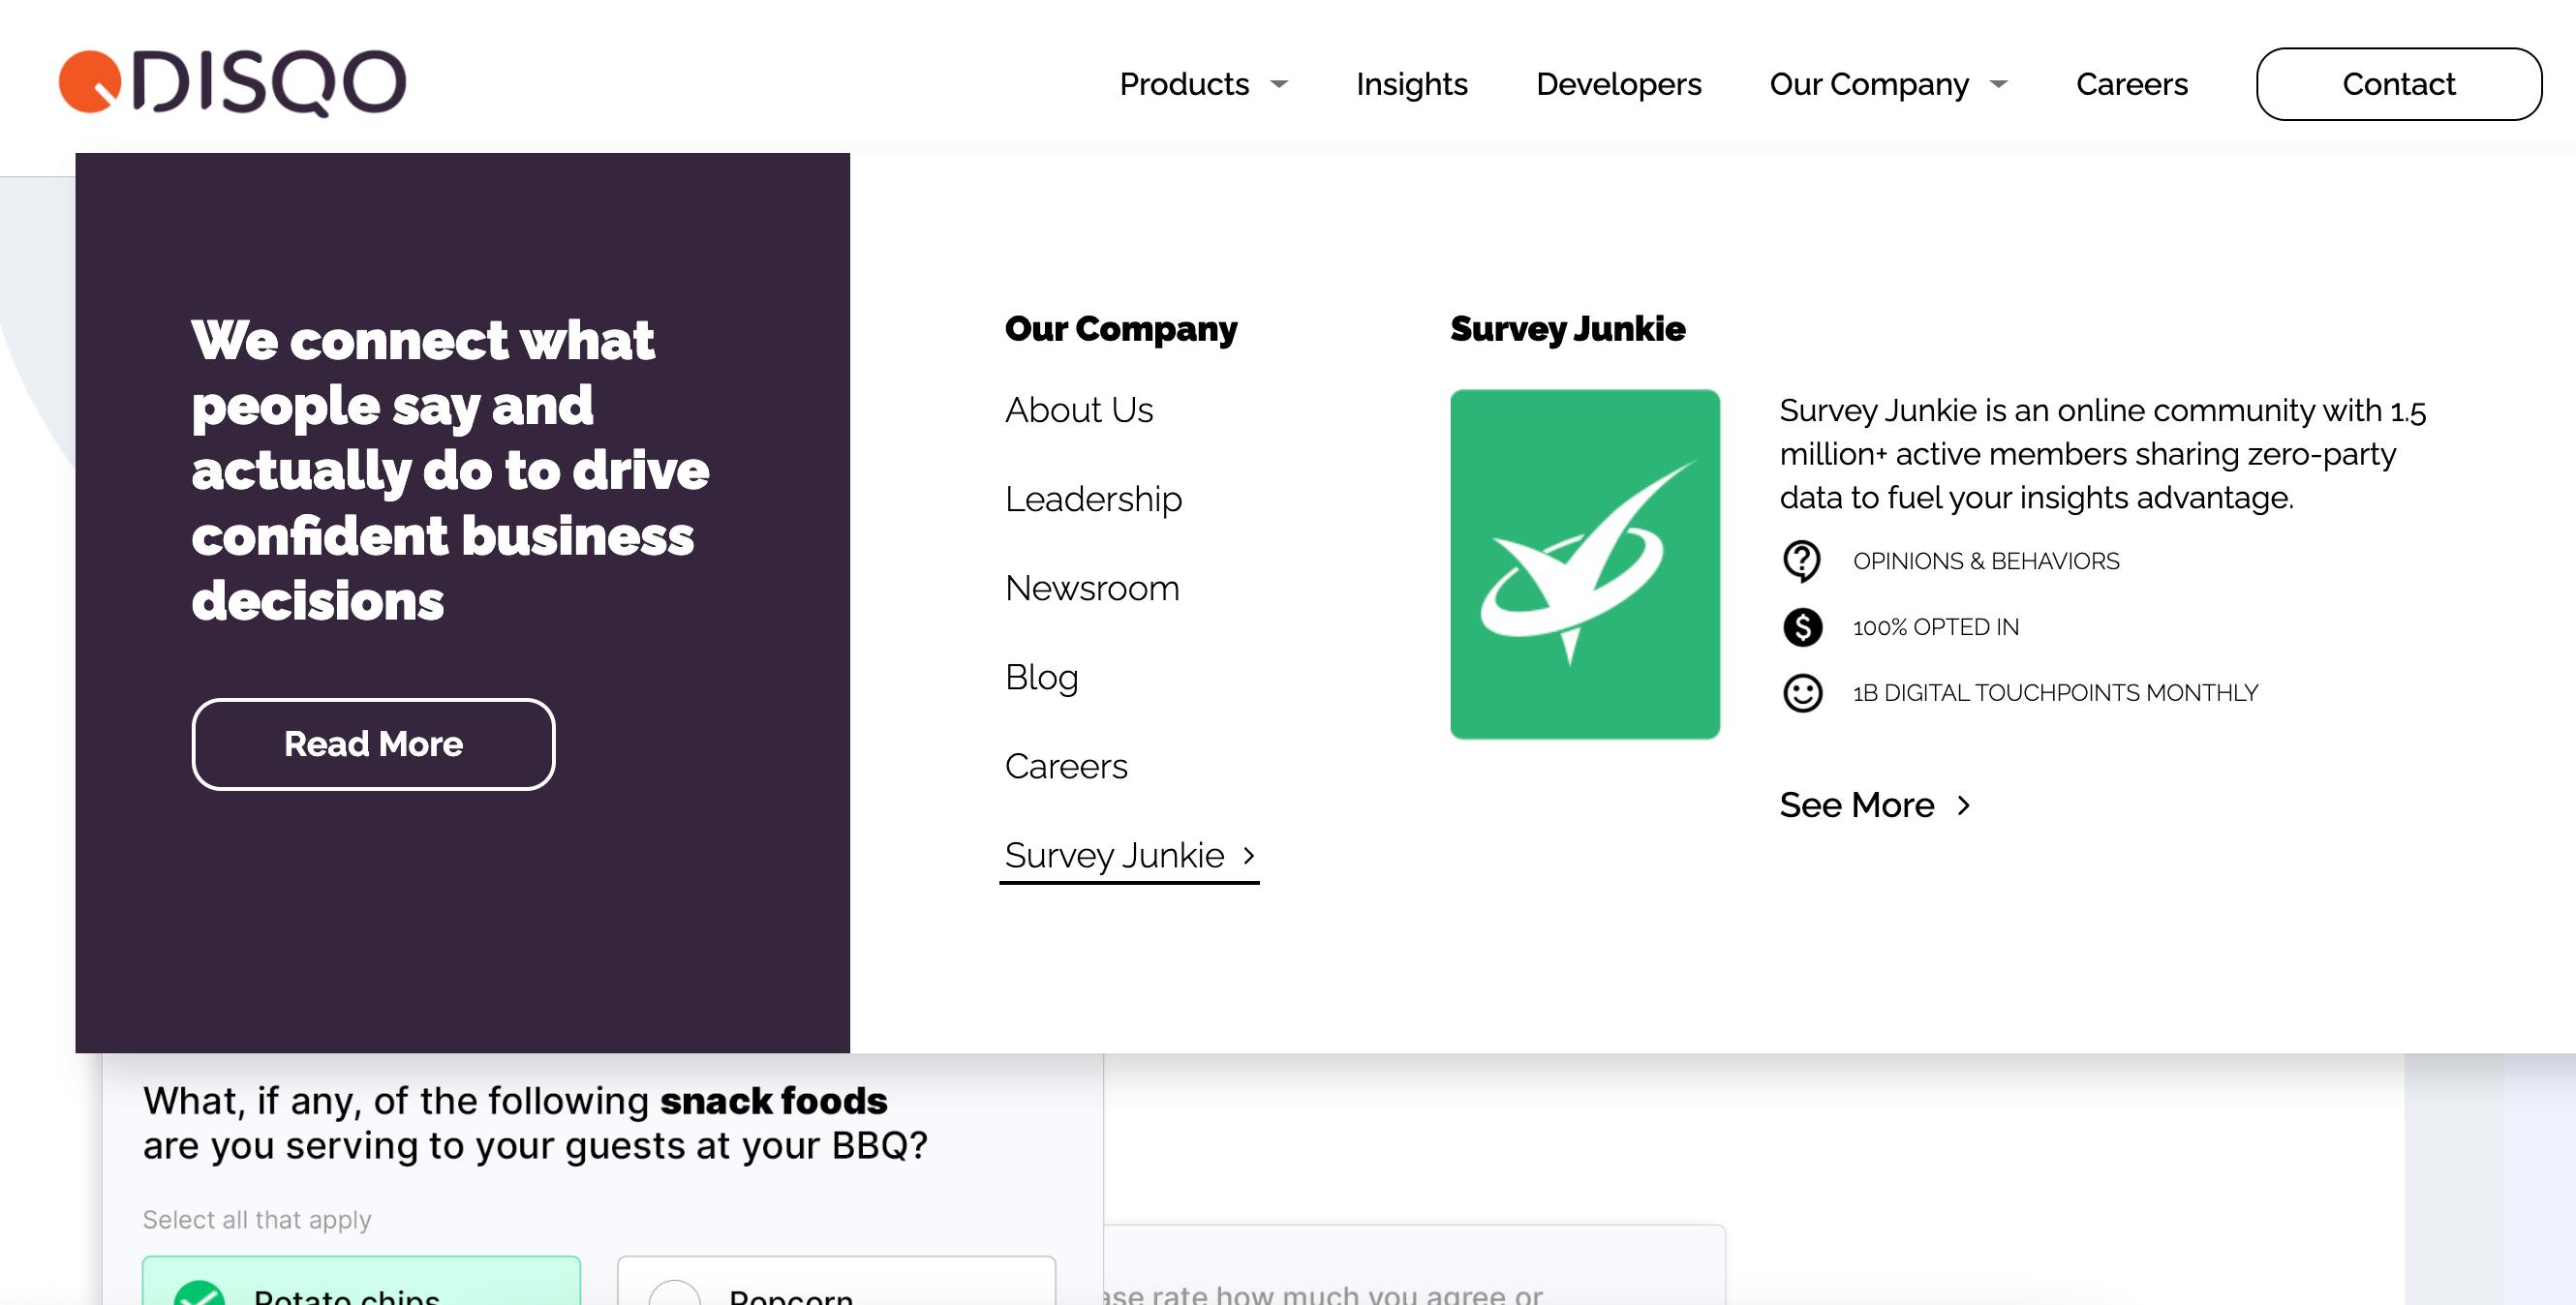Click the arrow beside Survey Junkie link
This screenshot has height=1305, width=2576.
(x=1248, y=855)
